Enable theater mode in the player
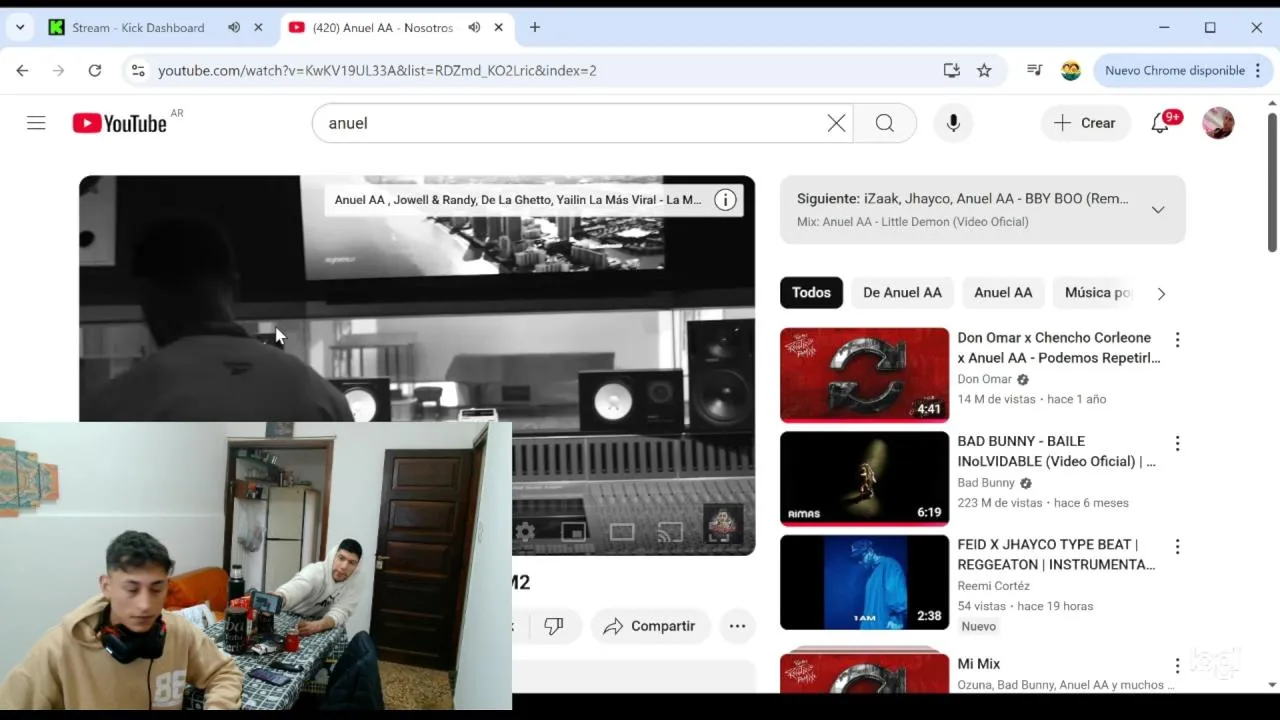The image size is (1280, 720). 622,532
